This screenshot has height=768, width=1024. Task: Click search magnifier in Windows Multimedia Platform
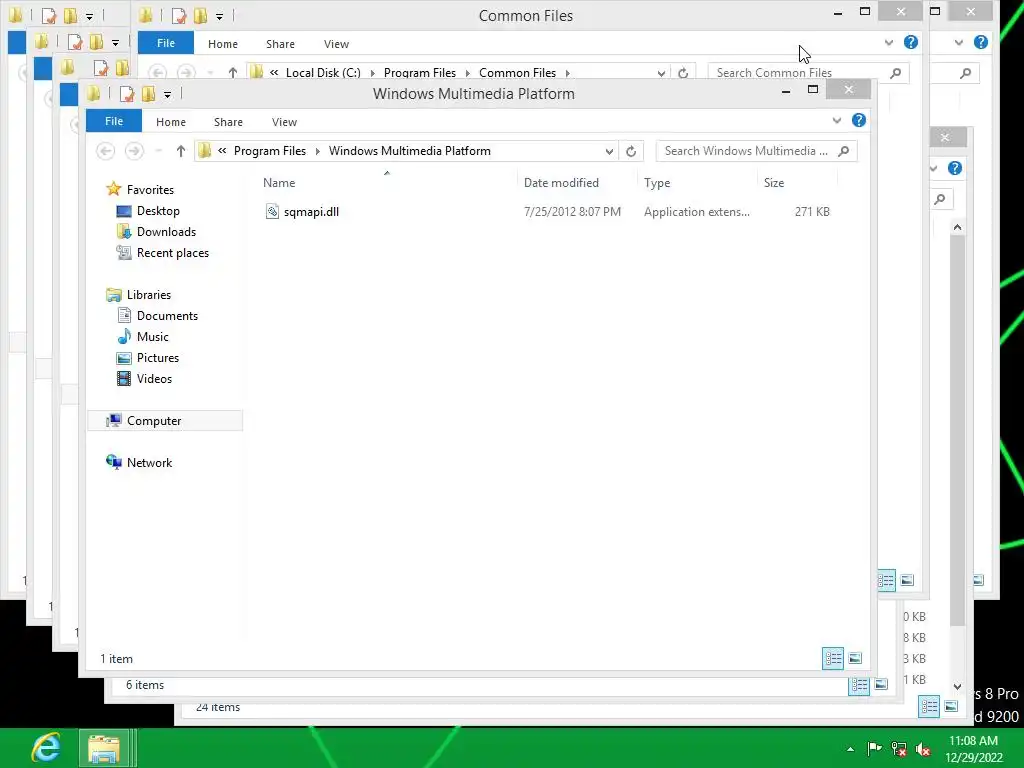point(844,151)
